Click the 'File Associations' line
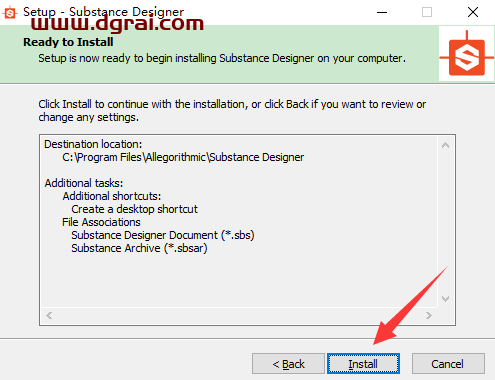The height and width of the screenshot is (380, 495). (x=101, y=222)
